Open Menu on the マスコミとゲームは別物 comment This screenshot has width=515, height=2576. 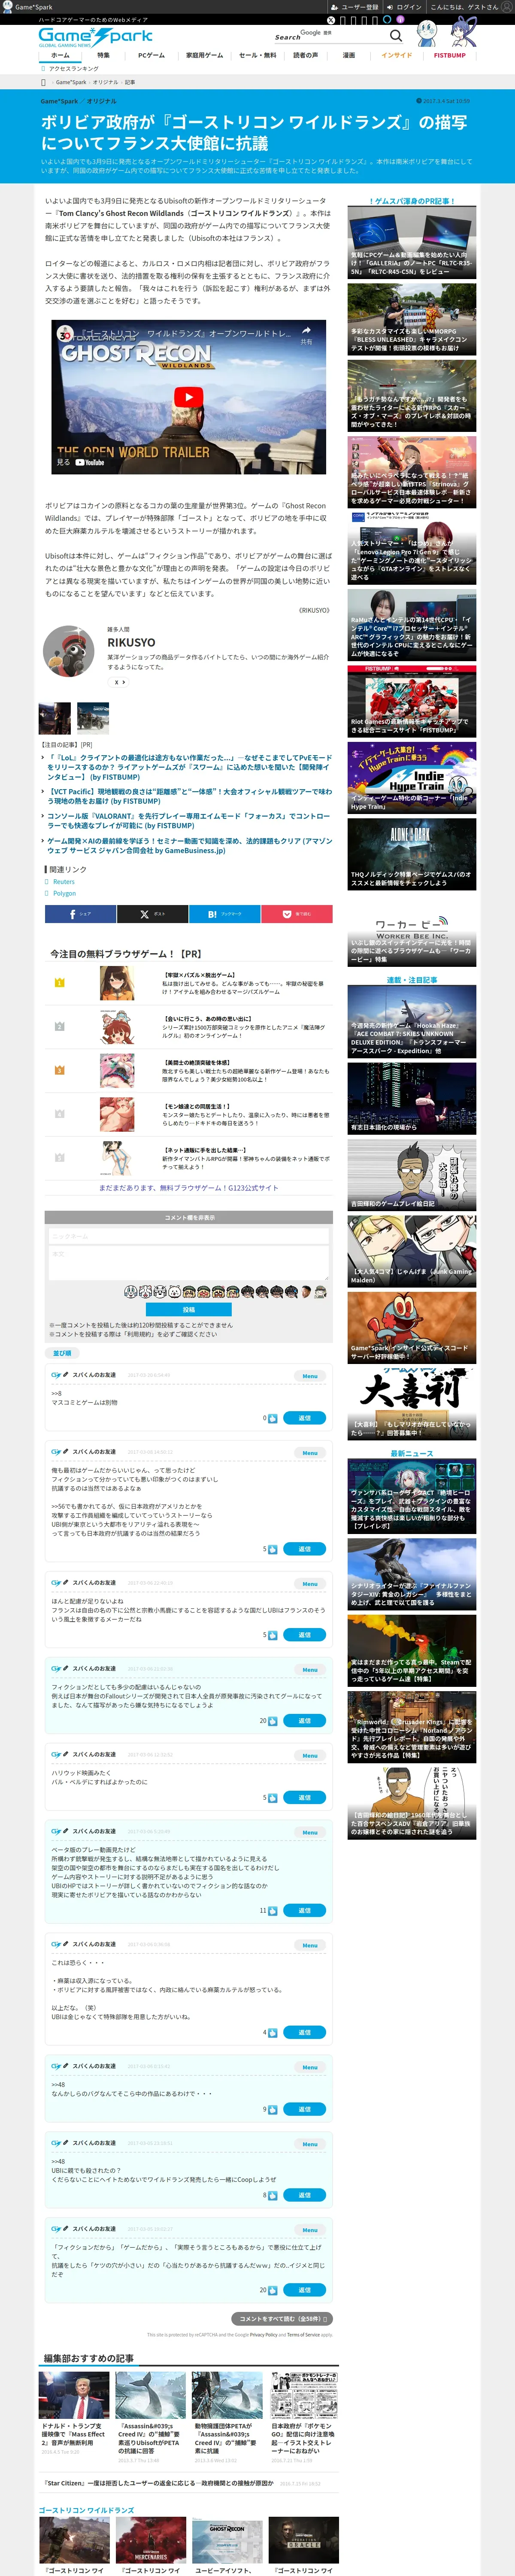[x=310, y=1376]
